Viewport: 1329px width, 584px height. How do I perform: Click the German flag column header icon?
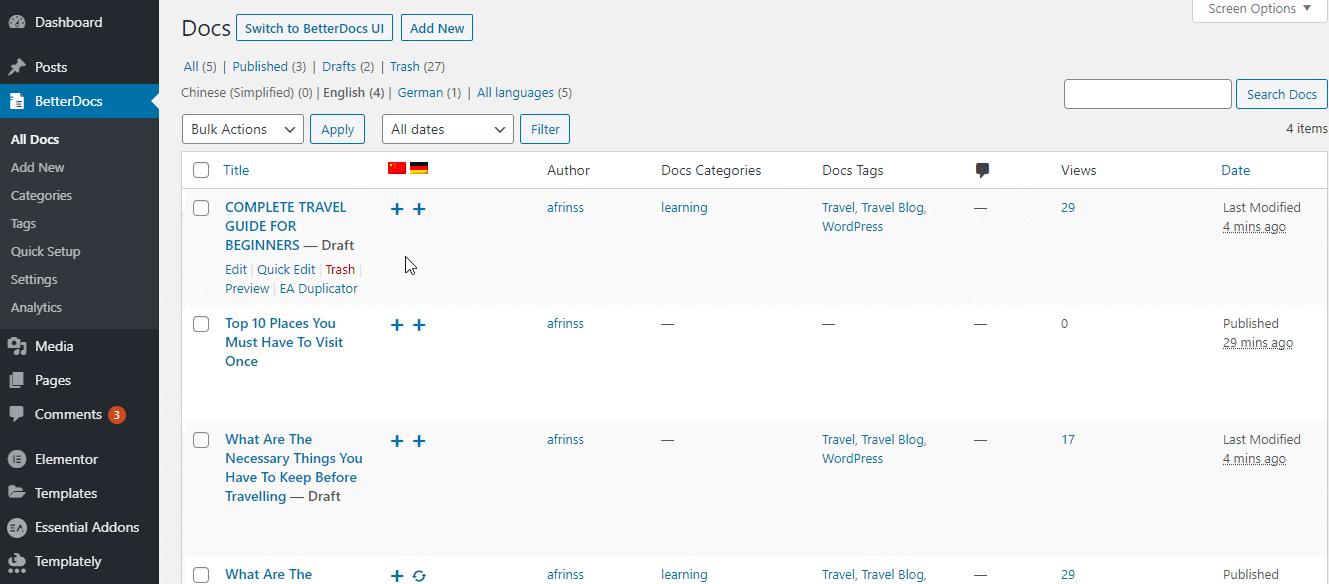pos(419,167)
